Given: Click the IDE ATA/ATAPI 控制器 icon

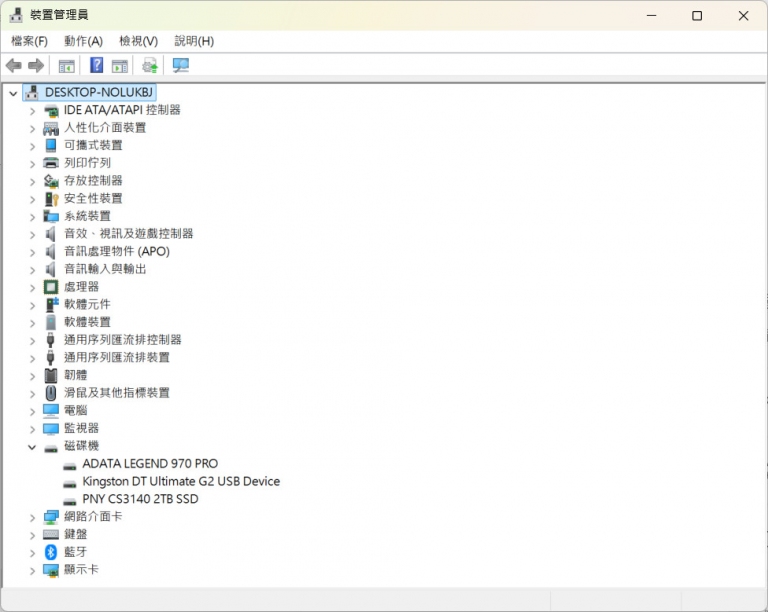Looking at the screenshot, I should click(x=51, y=111).
